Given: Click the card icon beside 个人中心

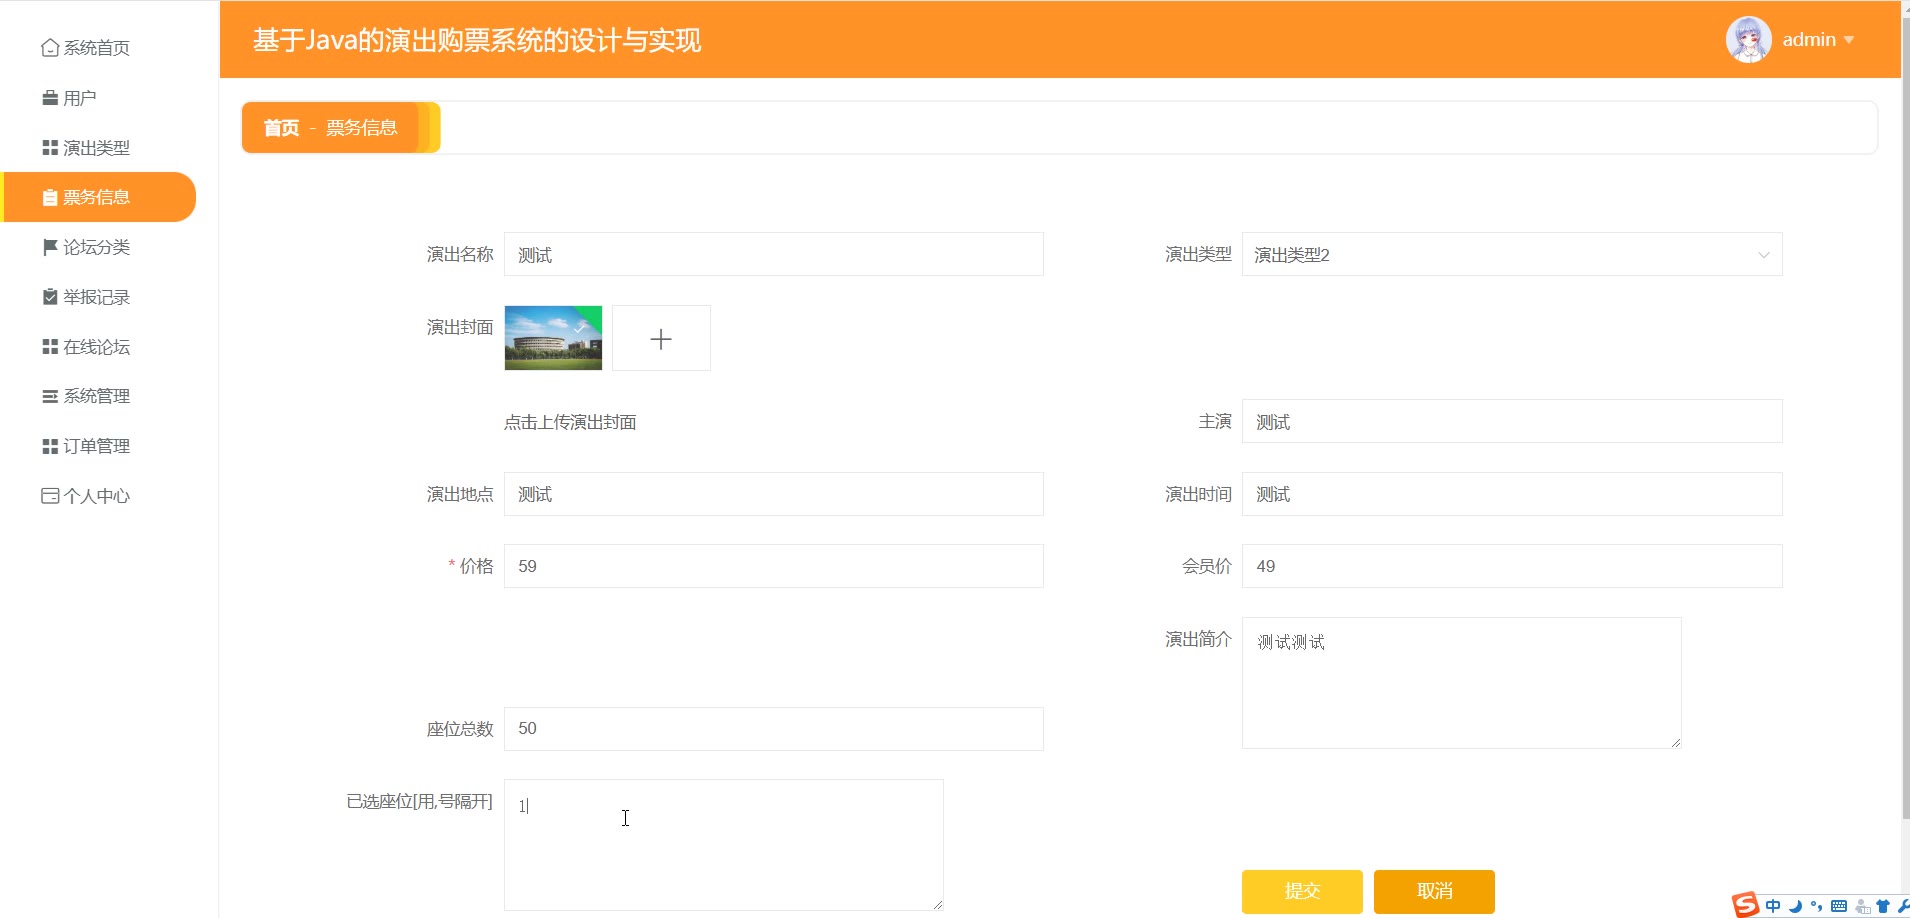Looking at the screenshot, I should coord(49,496).
